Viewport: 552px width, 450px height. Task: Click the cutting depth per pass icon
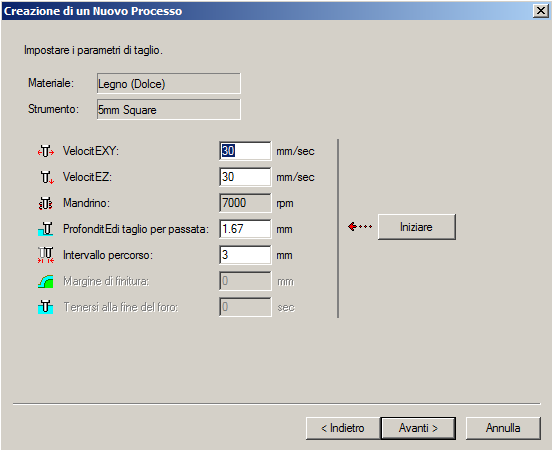coord(46,229)
